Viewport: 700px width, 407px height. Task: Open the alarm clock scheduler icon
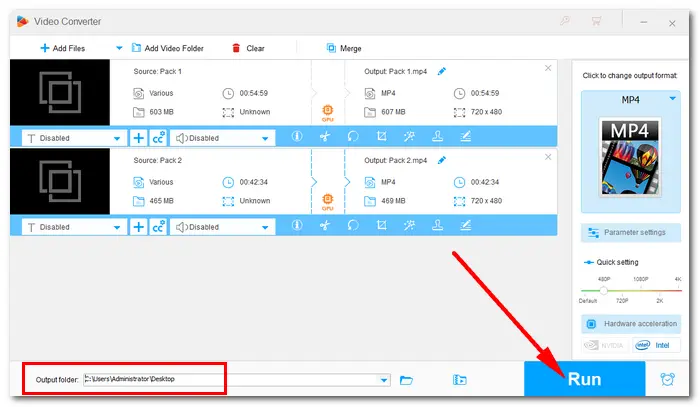(667, 379)
